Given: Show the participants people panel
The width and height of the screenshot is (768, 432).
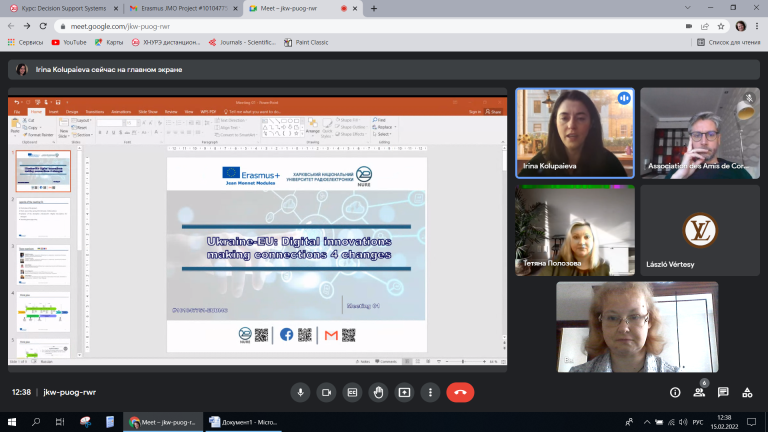Looking at the screenshot, I should [699, 392].
